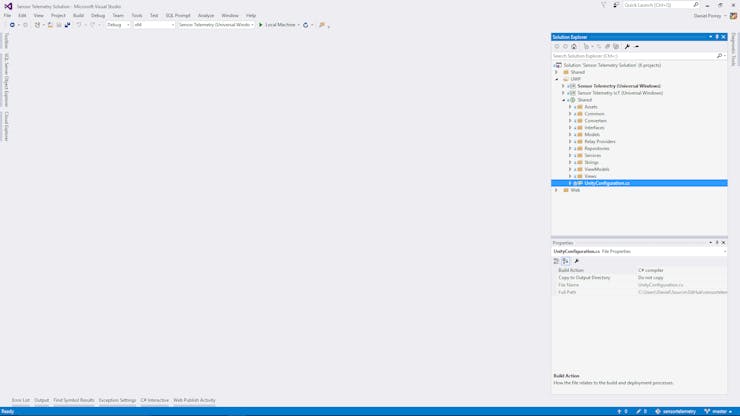Open Exception Settings tab
The image size is (740, 416).
click(x=118, y=400)
